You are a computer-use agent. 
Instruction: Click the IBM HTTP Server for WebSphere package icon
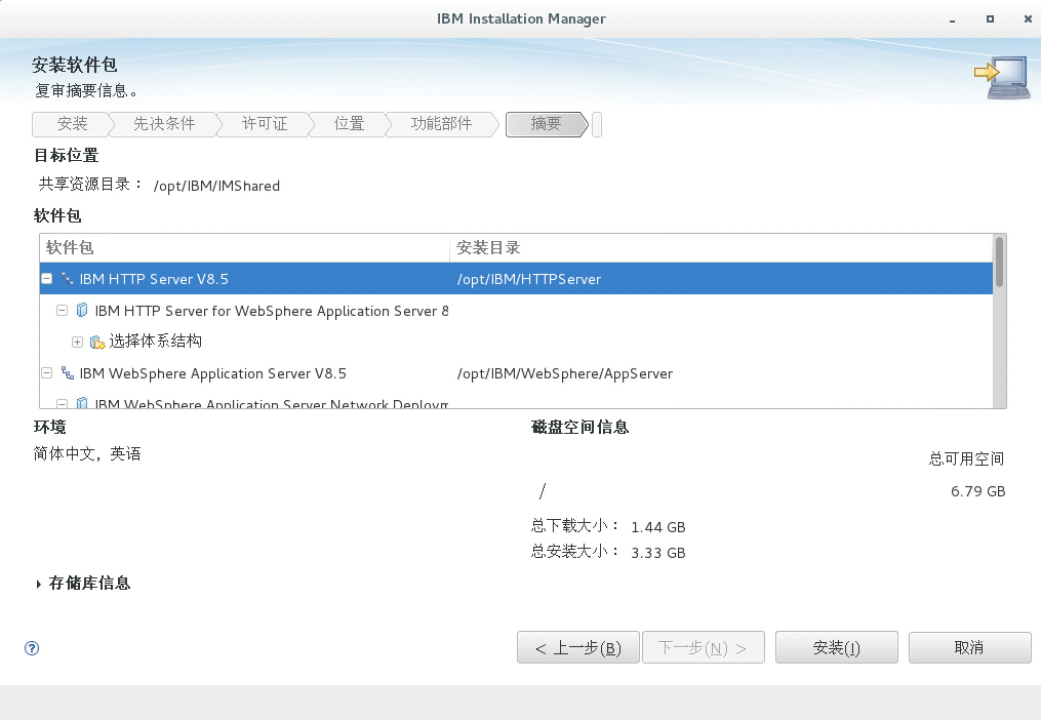tap(82, 311)
